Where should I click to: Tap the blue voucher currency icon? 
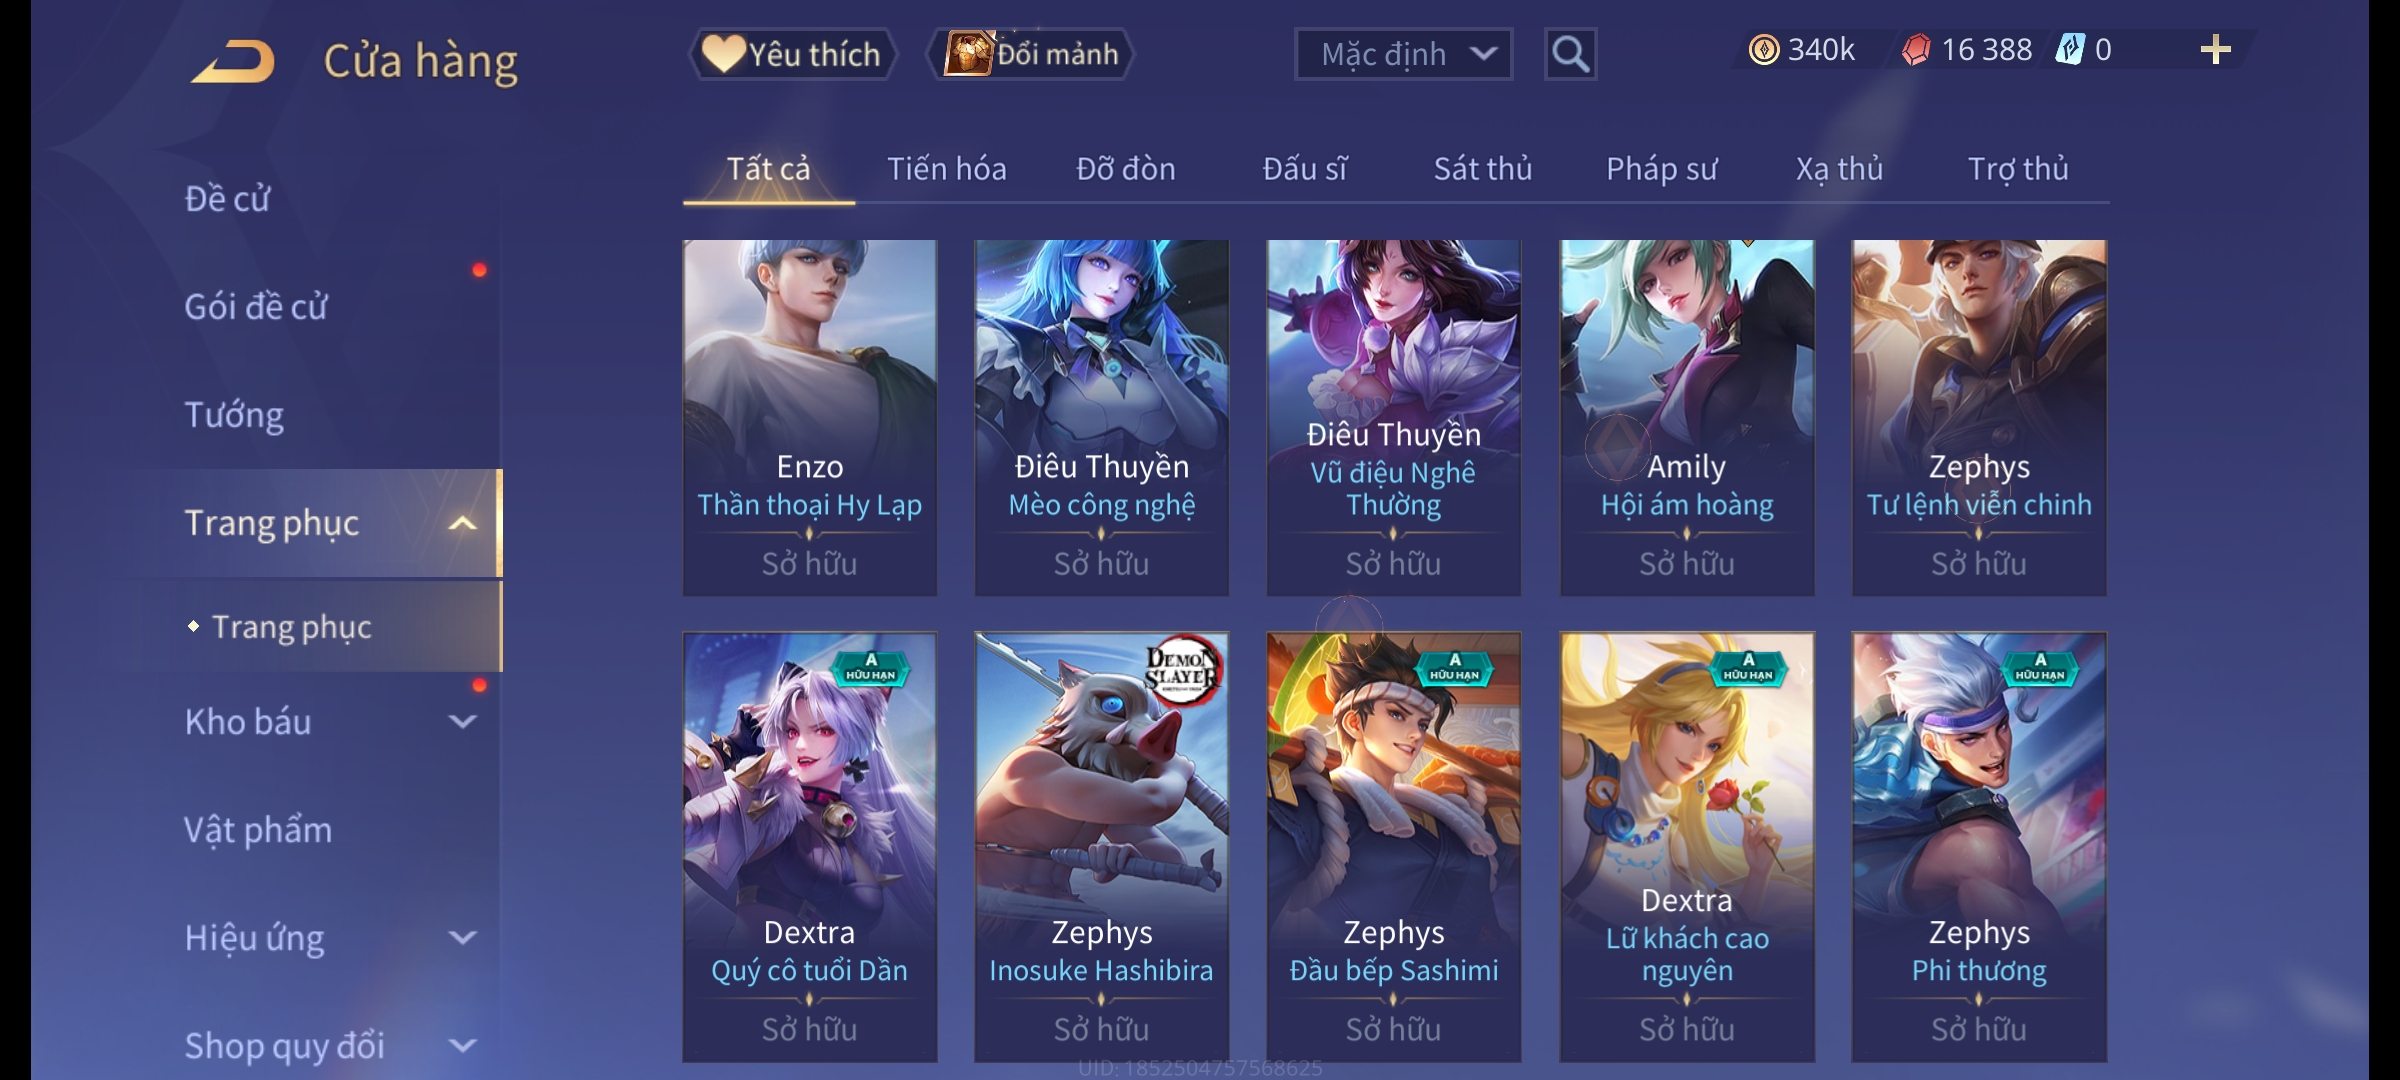click(x=2069, y=50)
